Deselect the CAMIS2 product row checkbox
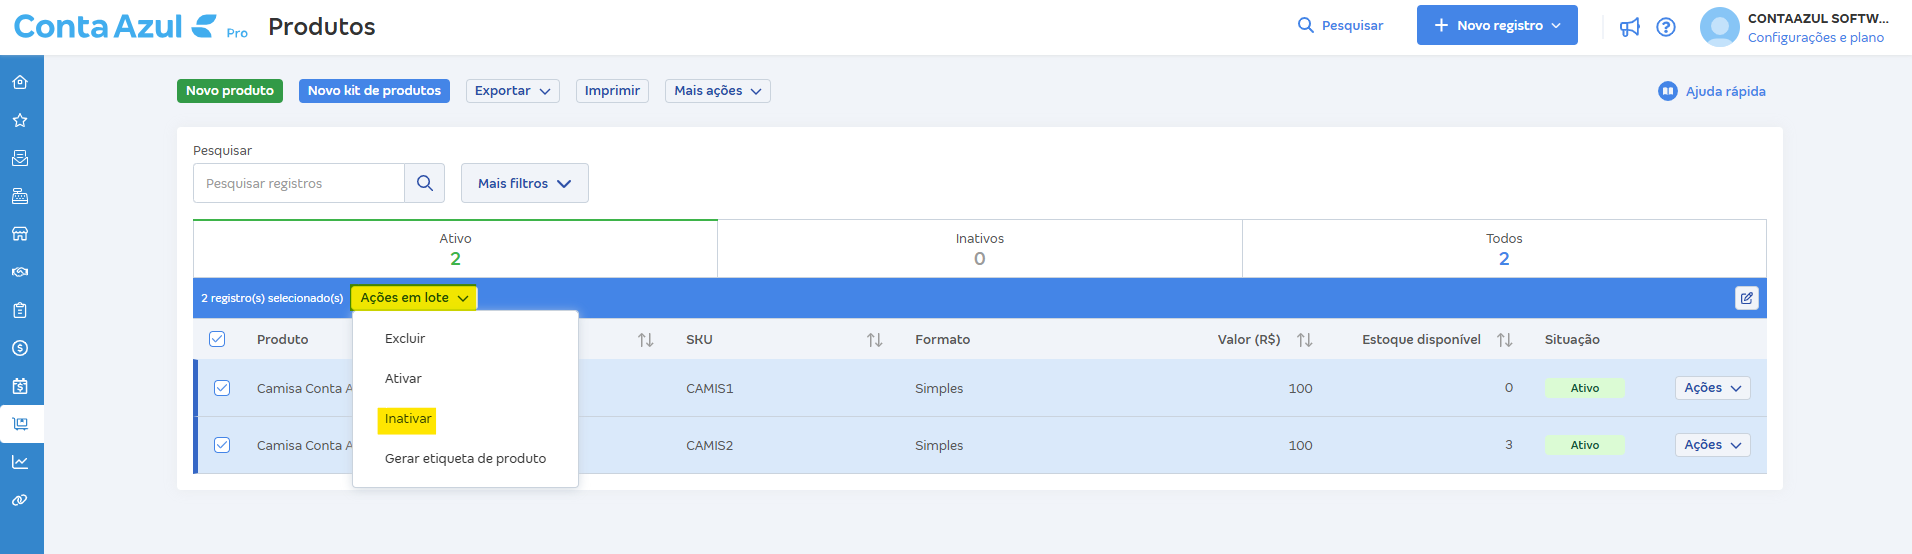 coord(222,445)
